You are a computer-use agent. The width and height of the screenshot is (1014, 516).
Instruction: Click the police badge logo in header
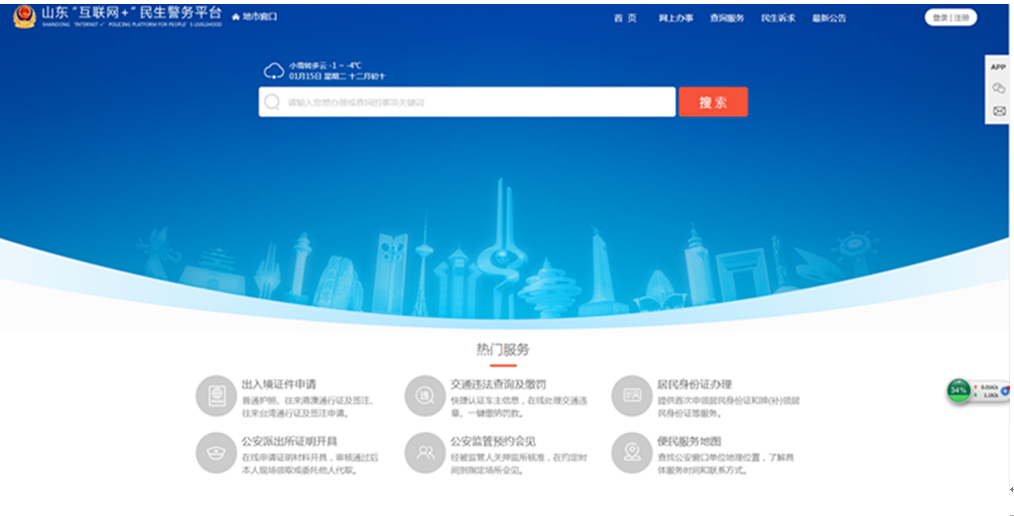pos(23,18)
